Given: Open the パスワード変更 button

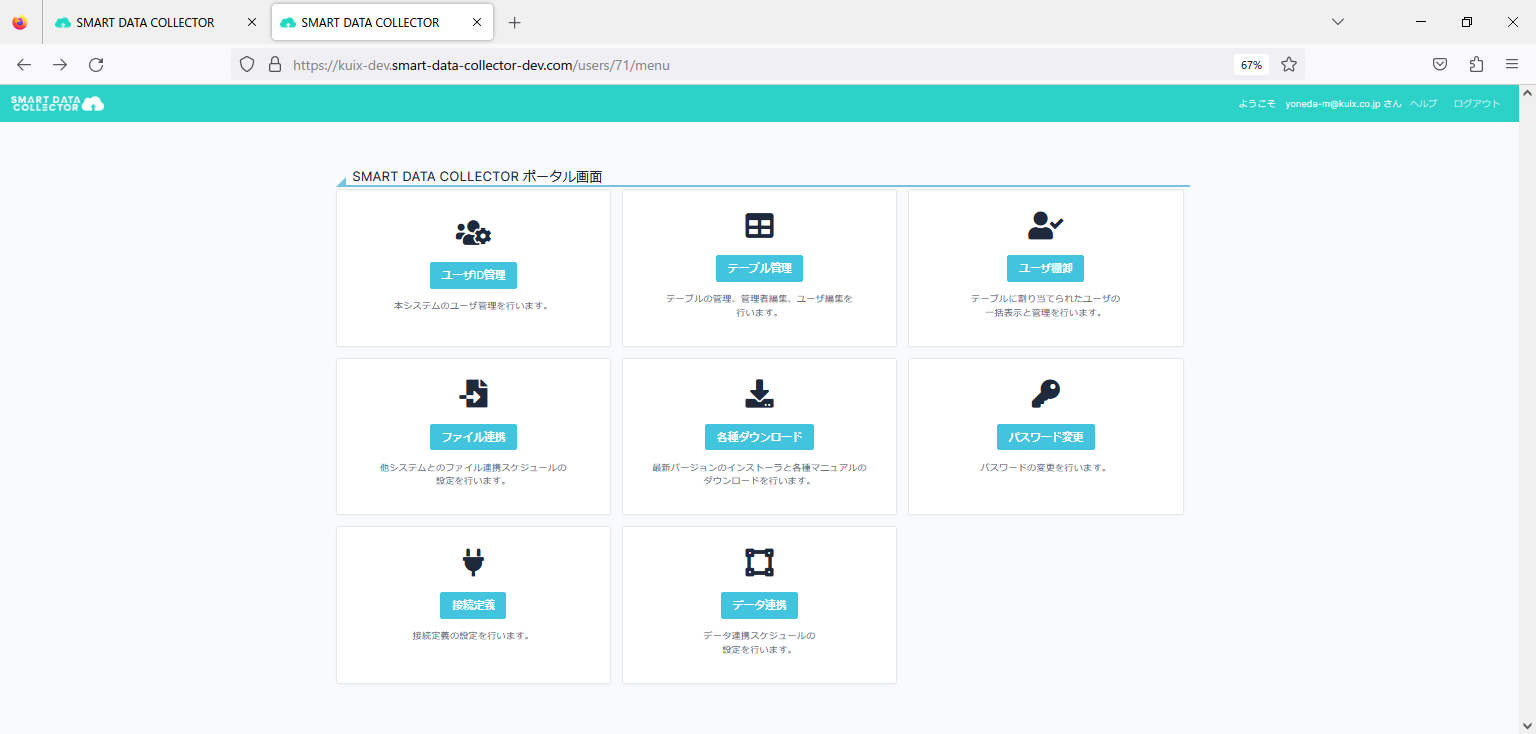Looking at the screenshot, I should 1046,437.
